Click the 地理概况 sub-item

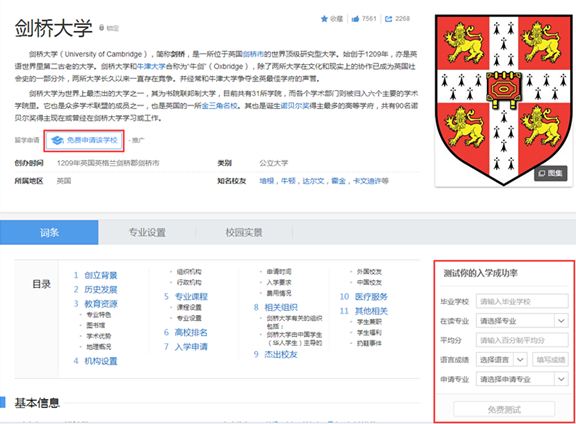(x=98, y=347)
